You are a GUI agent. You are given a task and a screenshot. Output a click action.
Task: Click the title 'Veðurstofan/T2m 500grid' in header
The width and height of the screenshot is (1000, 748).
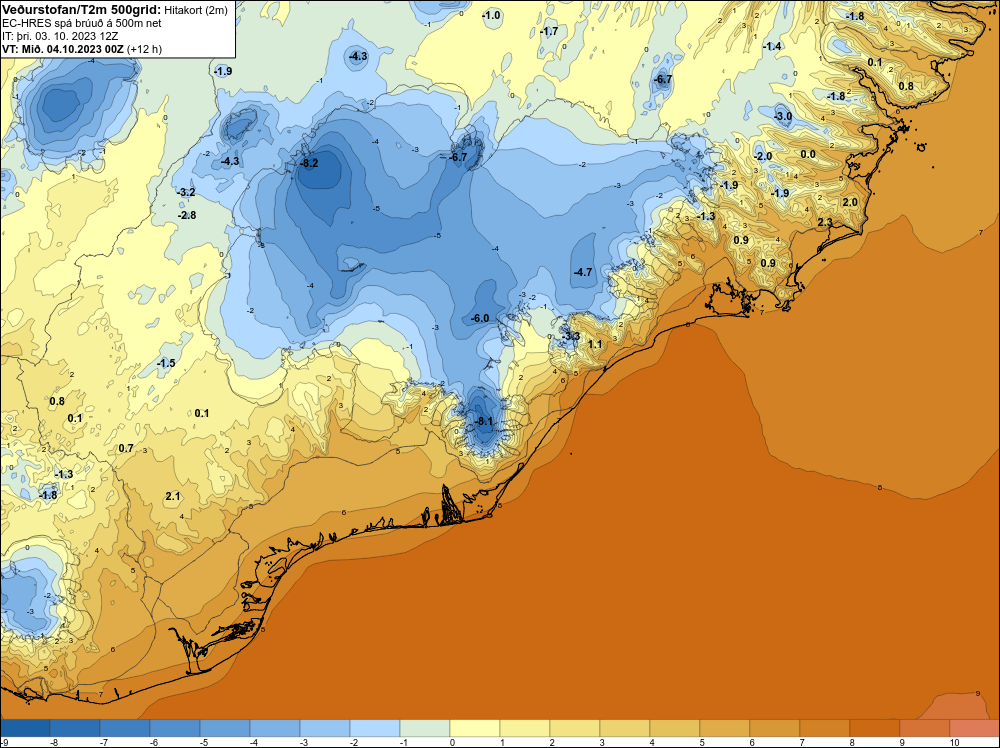(80, 10)
